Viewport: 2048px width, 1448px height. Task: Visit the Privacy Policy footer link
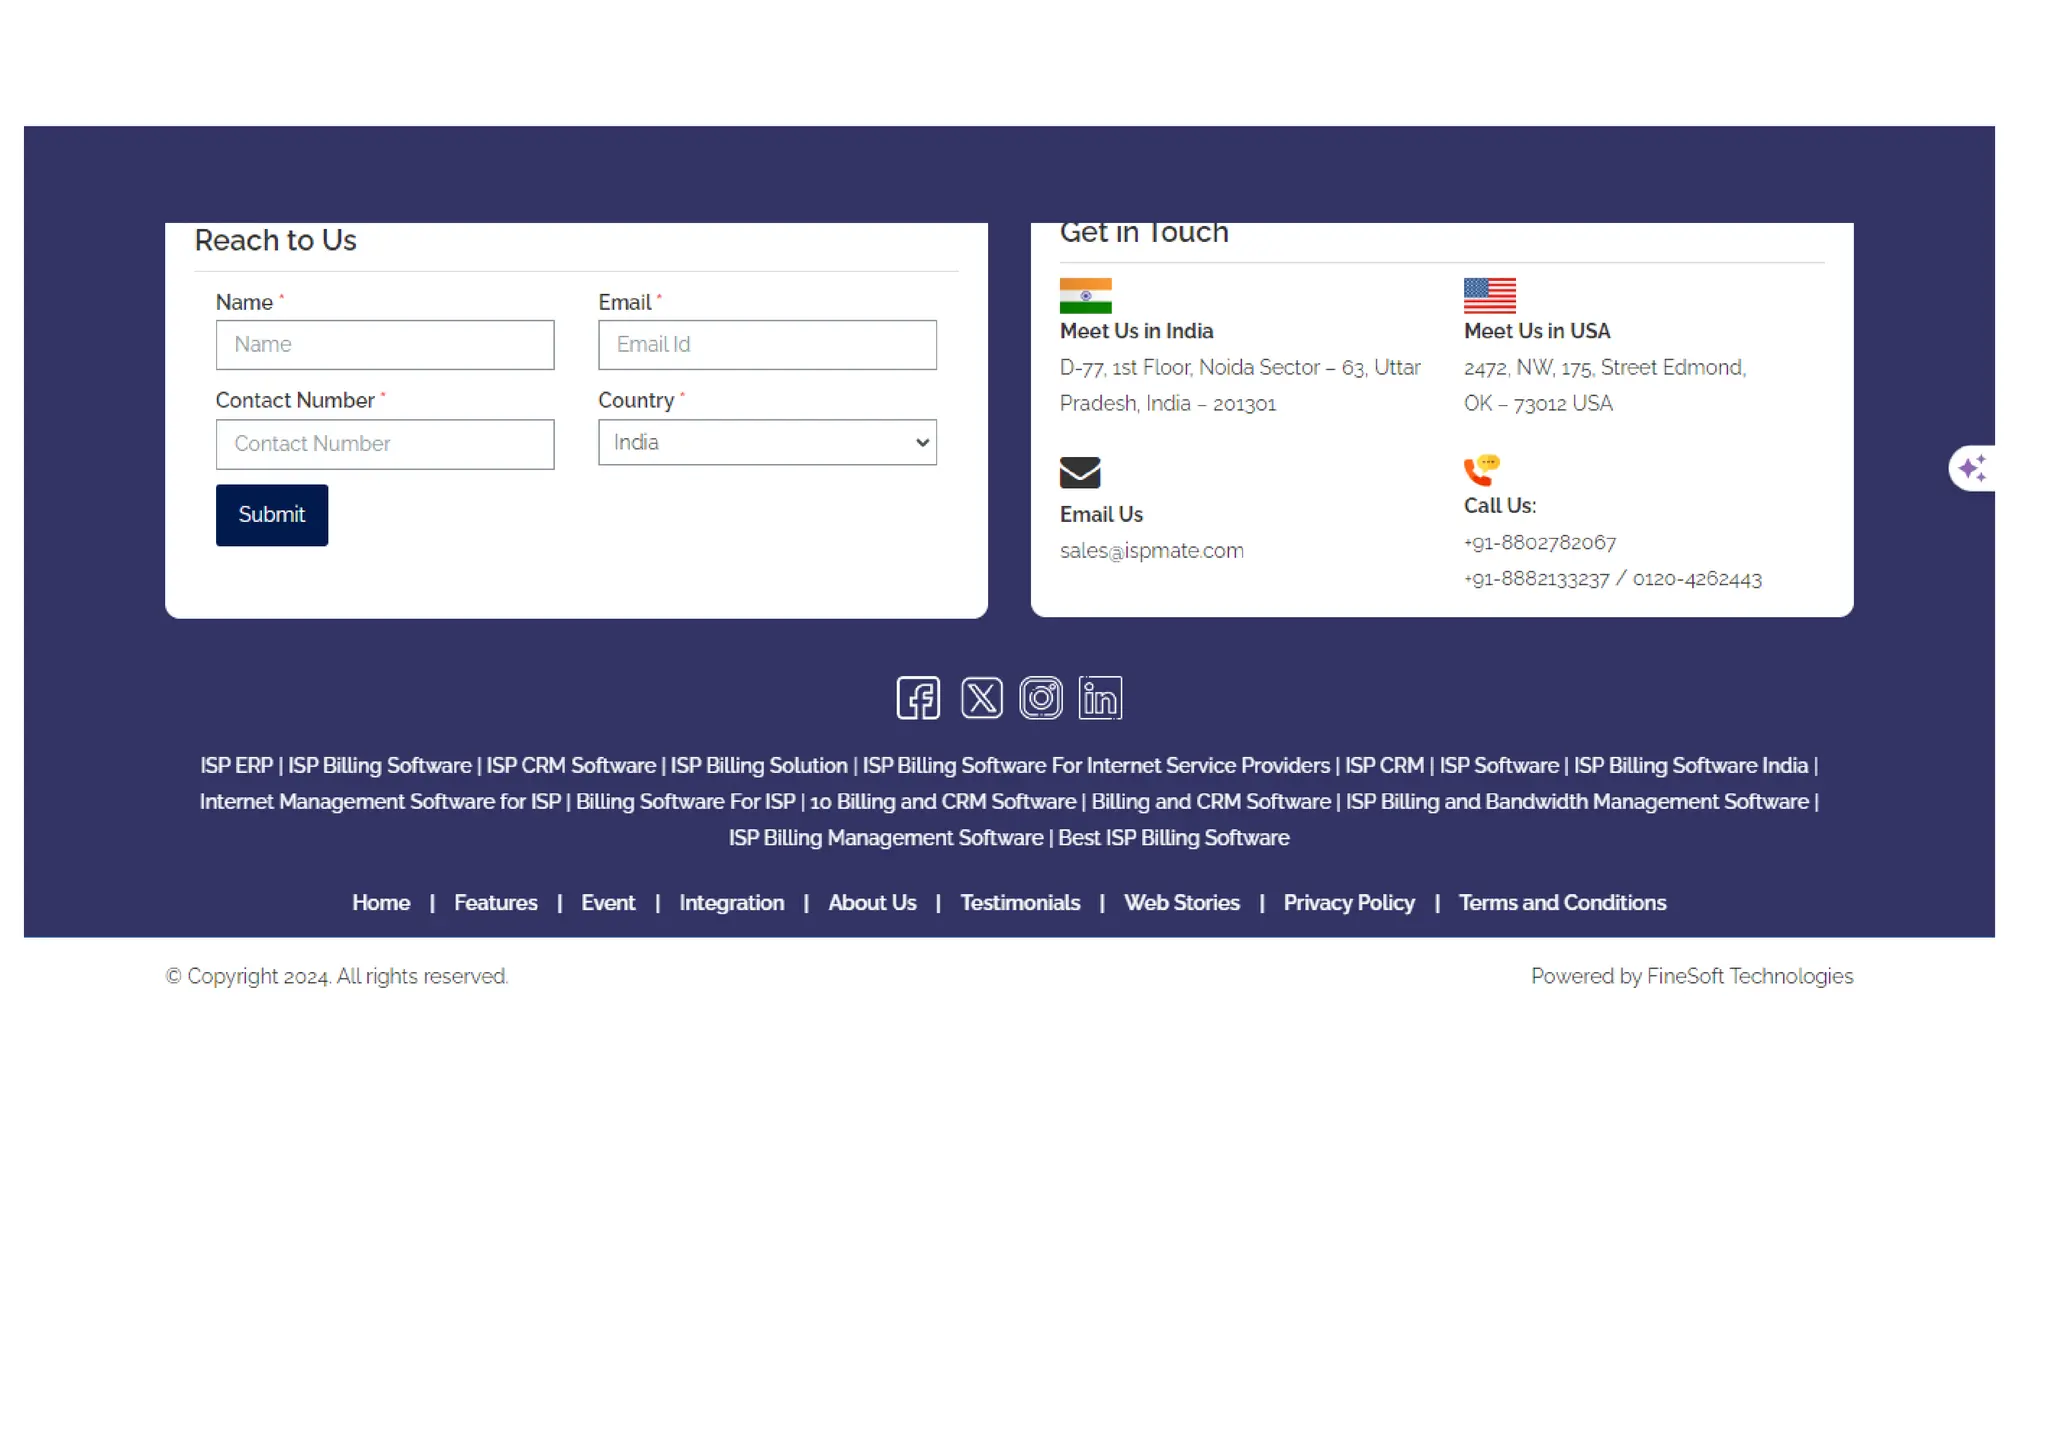click(x=1348, y=903)
